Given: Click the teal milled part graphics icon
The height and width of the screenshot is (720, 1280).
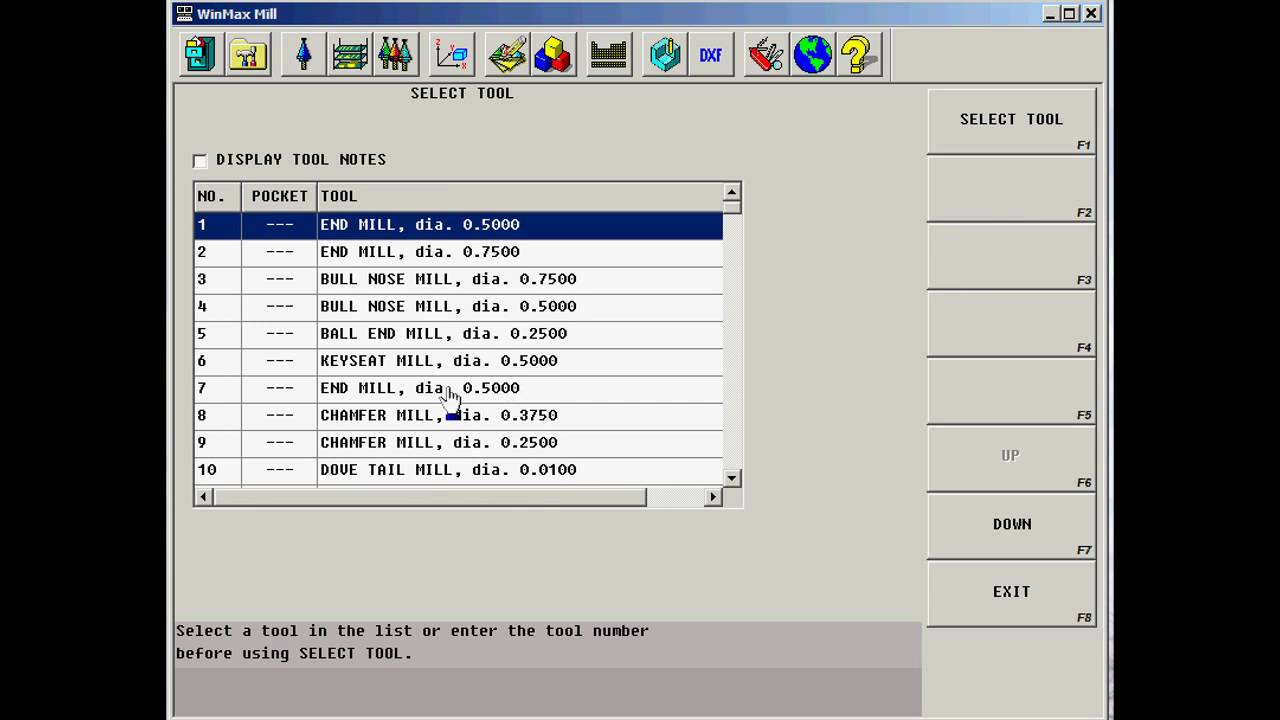Looking at the screenshot, I should [x=665, y=54].
